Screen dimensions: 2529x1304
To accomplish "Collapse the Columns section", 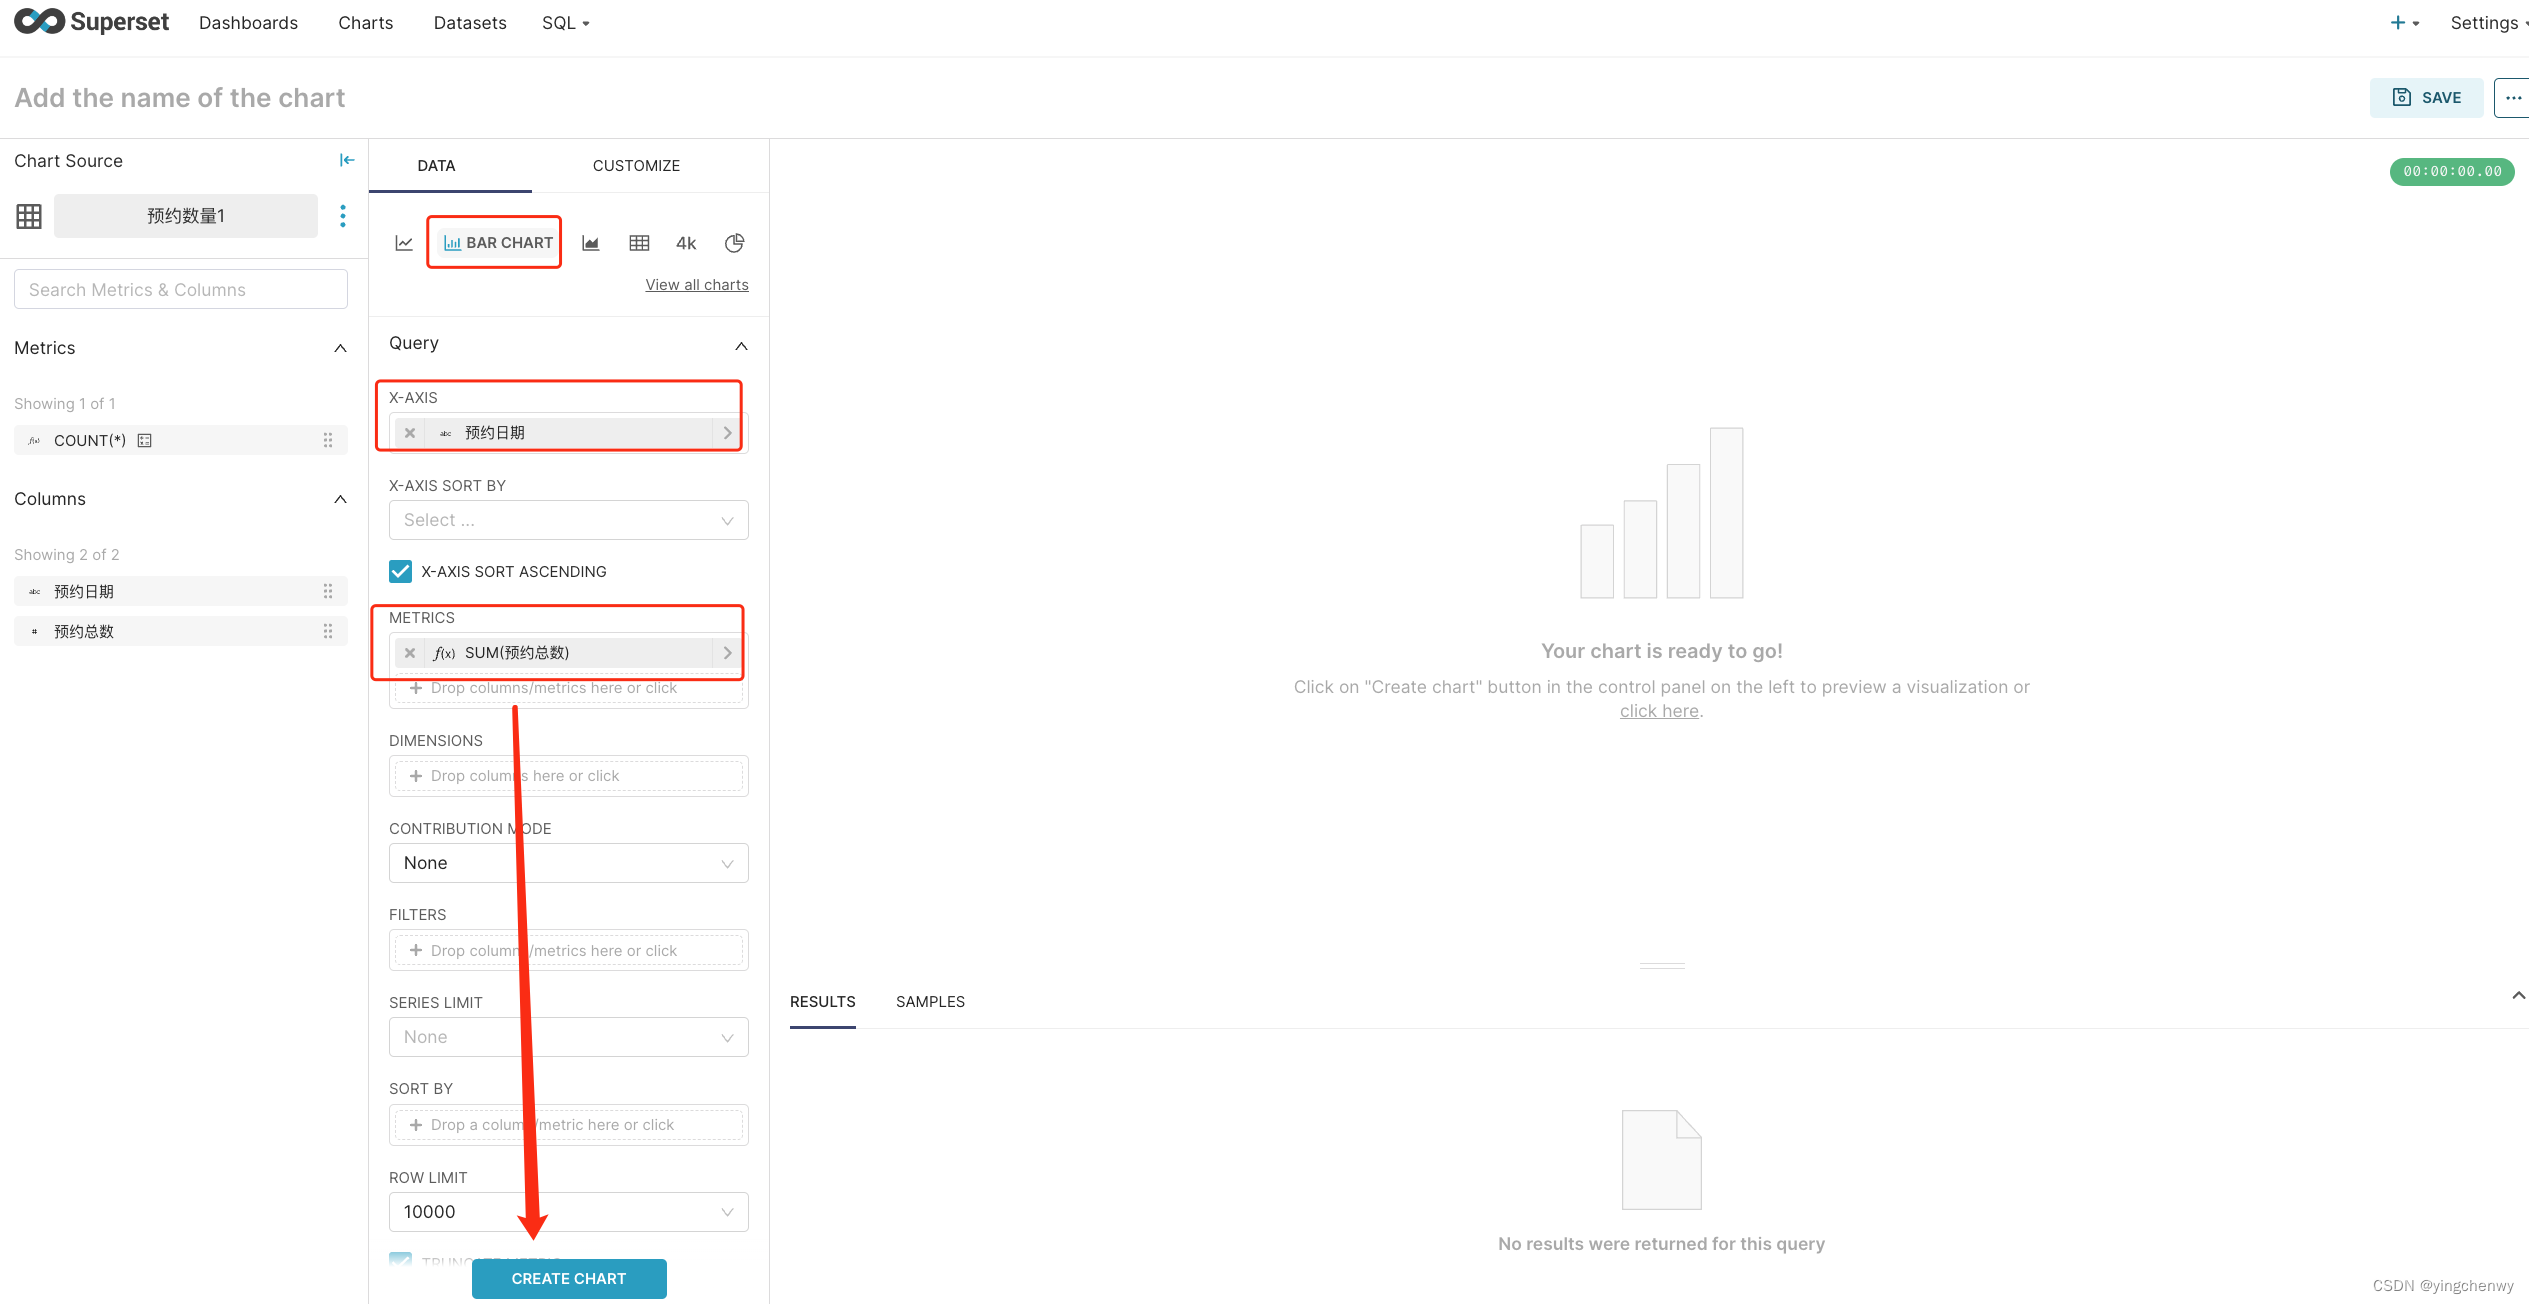I will click(x=340, y=499).
